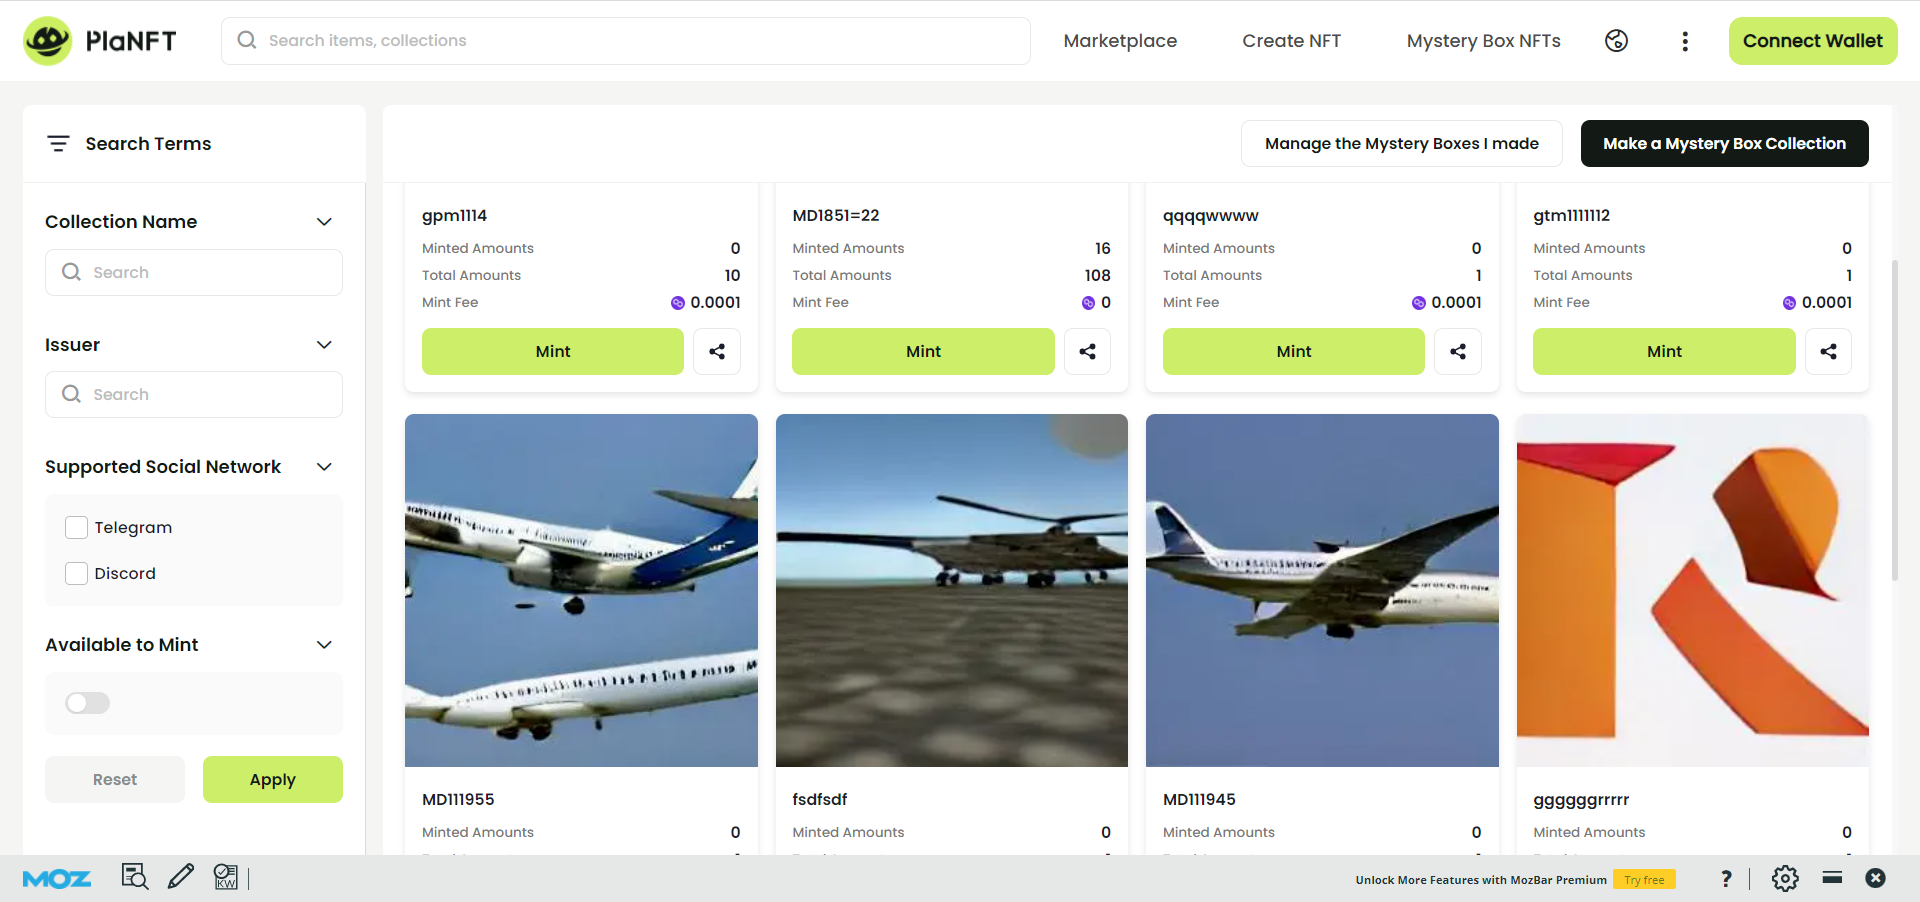This screenshot has height=902, width=1920.
Task: Open the fsdfsdf helicopter thumbnail
Action: pos(952,590)
